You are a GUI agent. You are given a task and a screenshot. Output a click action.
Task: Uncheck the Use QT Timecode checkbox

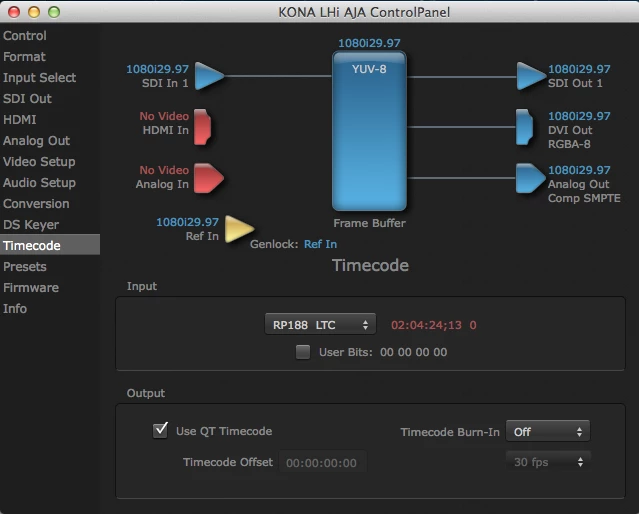coord(160,430)
